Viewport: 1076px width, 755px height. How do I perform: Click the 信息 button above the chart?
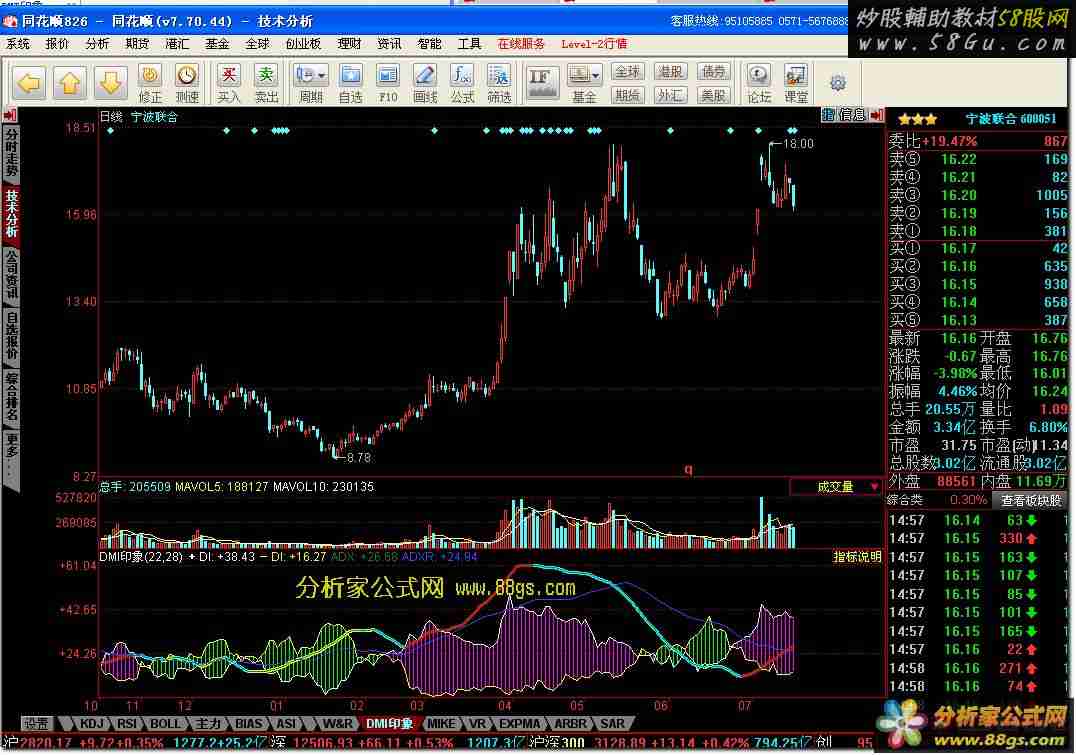[852, 115]
